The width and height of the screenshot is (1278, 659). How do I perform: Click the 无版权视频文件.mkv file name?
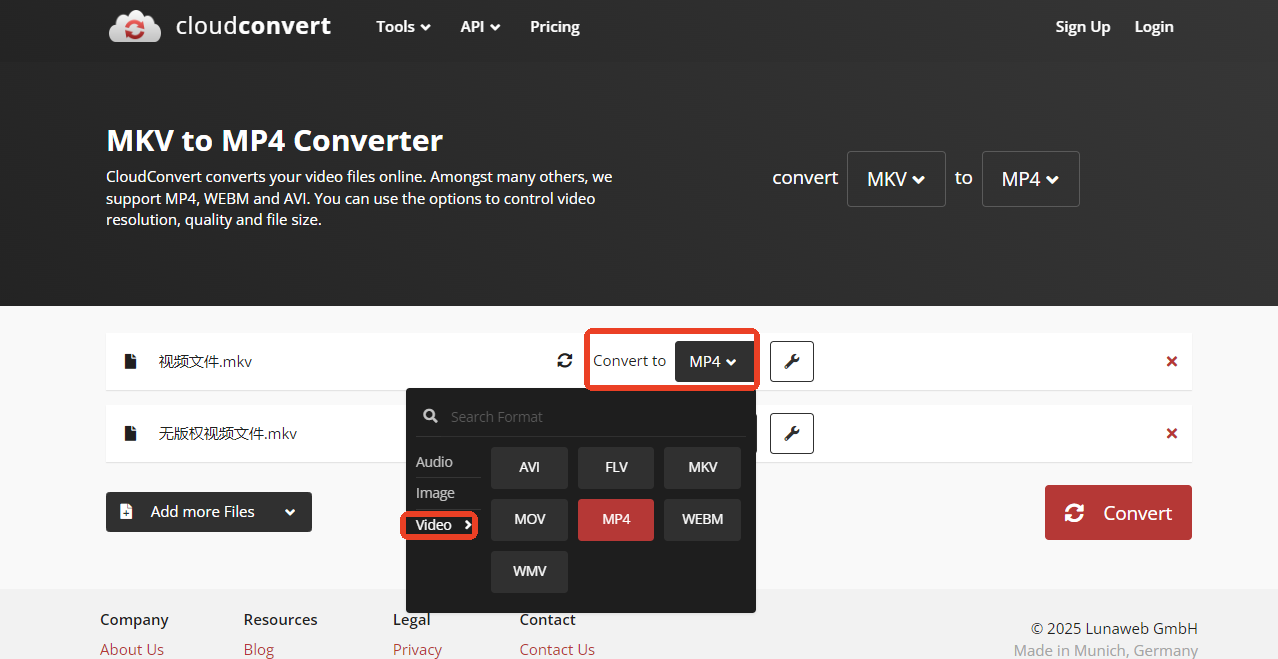point(228,433)
